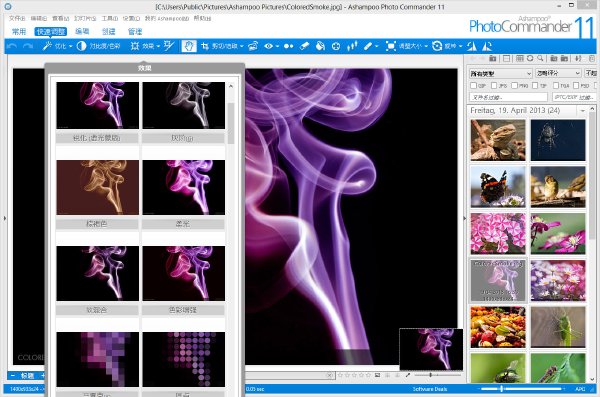Click the Redo arrow in the toolbar
600x397 pixels.
coord(28,46)
